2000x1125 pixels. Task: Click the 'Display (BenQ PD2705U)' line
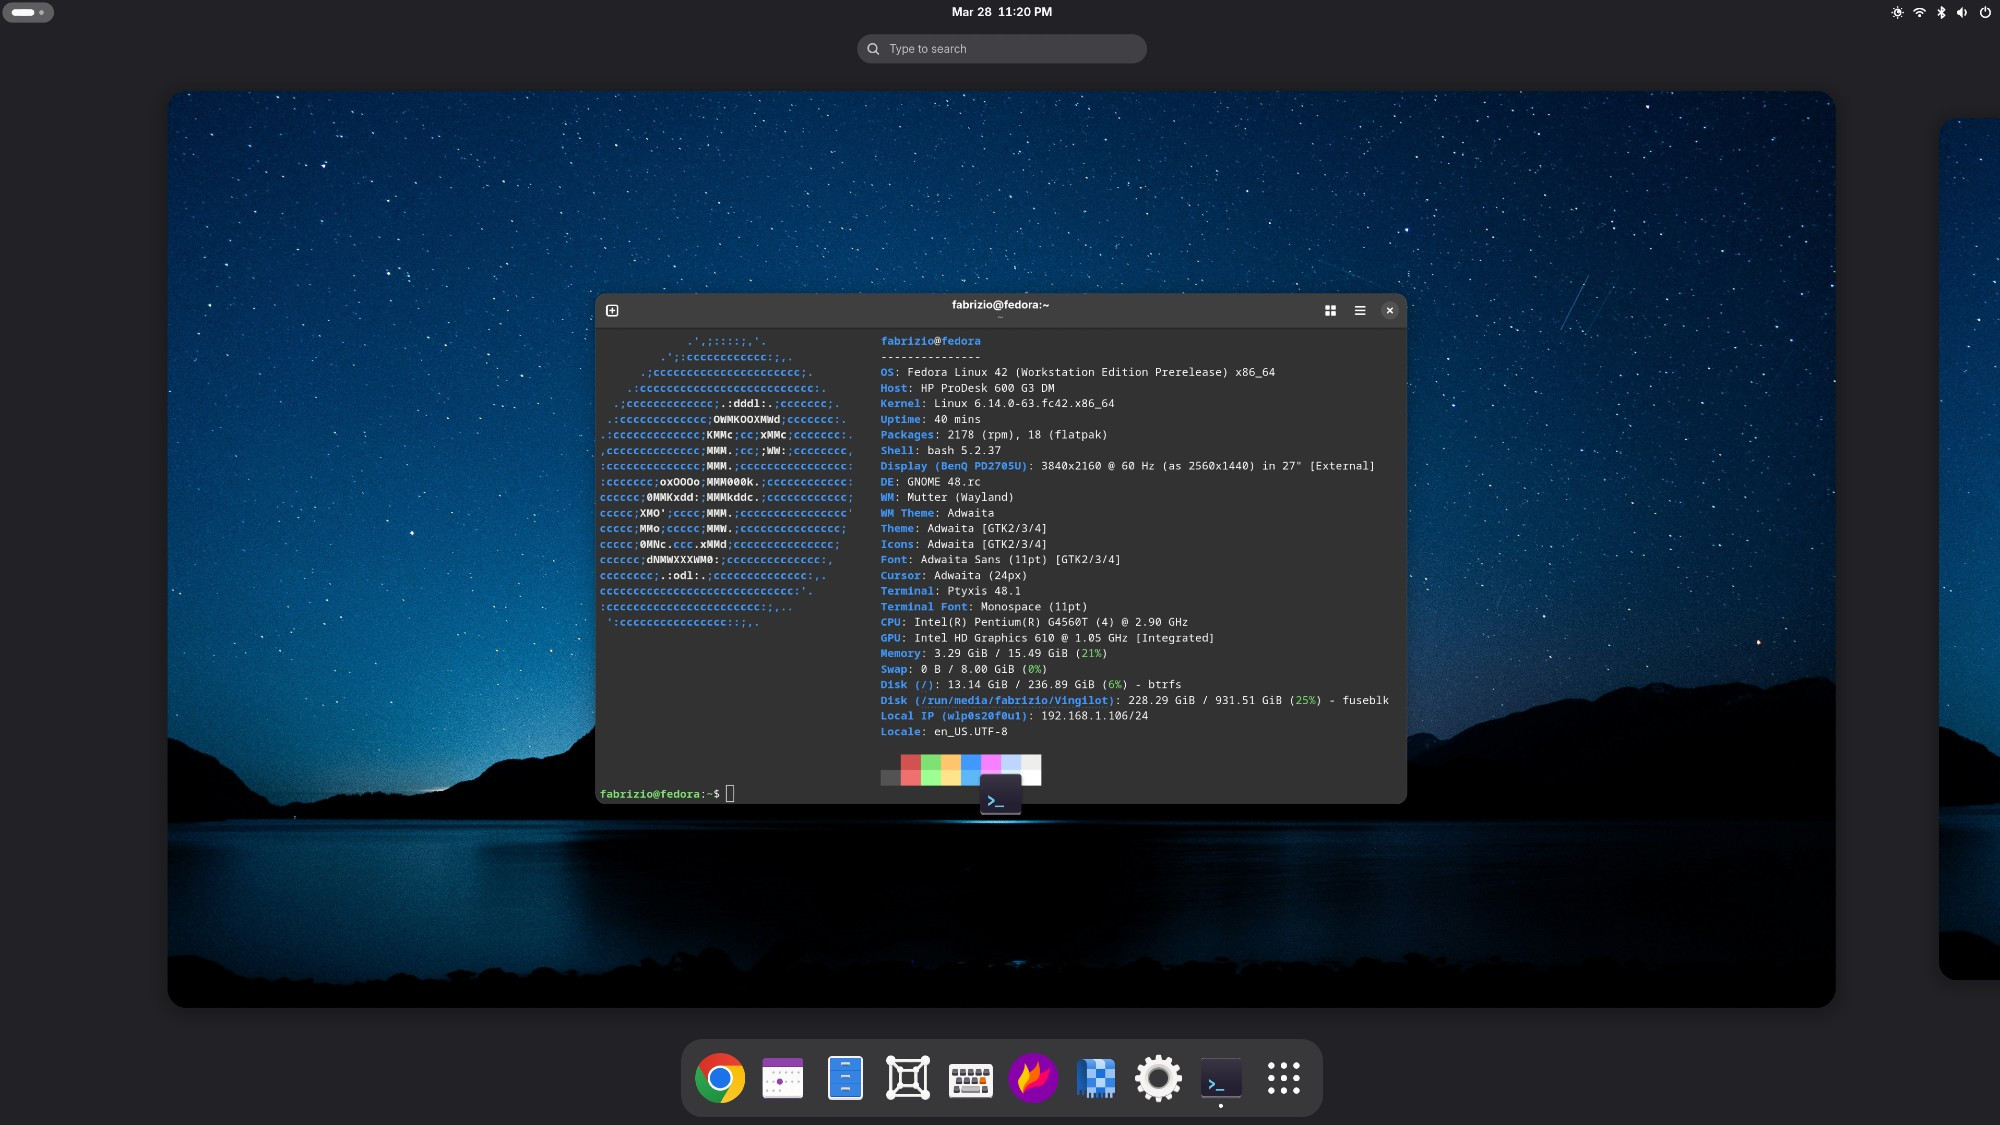tap(1127, 466)
